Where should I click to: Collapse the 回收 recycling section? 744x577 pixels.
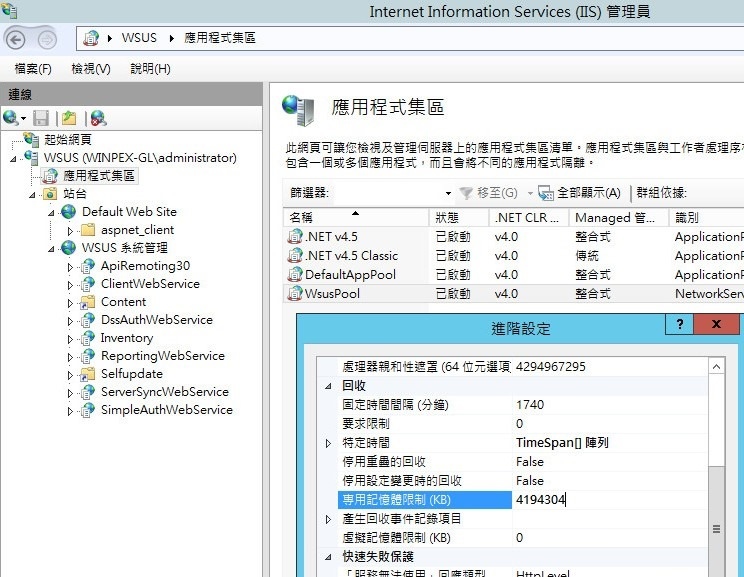328,386
